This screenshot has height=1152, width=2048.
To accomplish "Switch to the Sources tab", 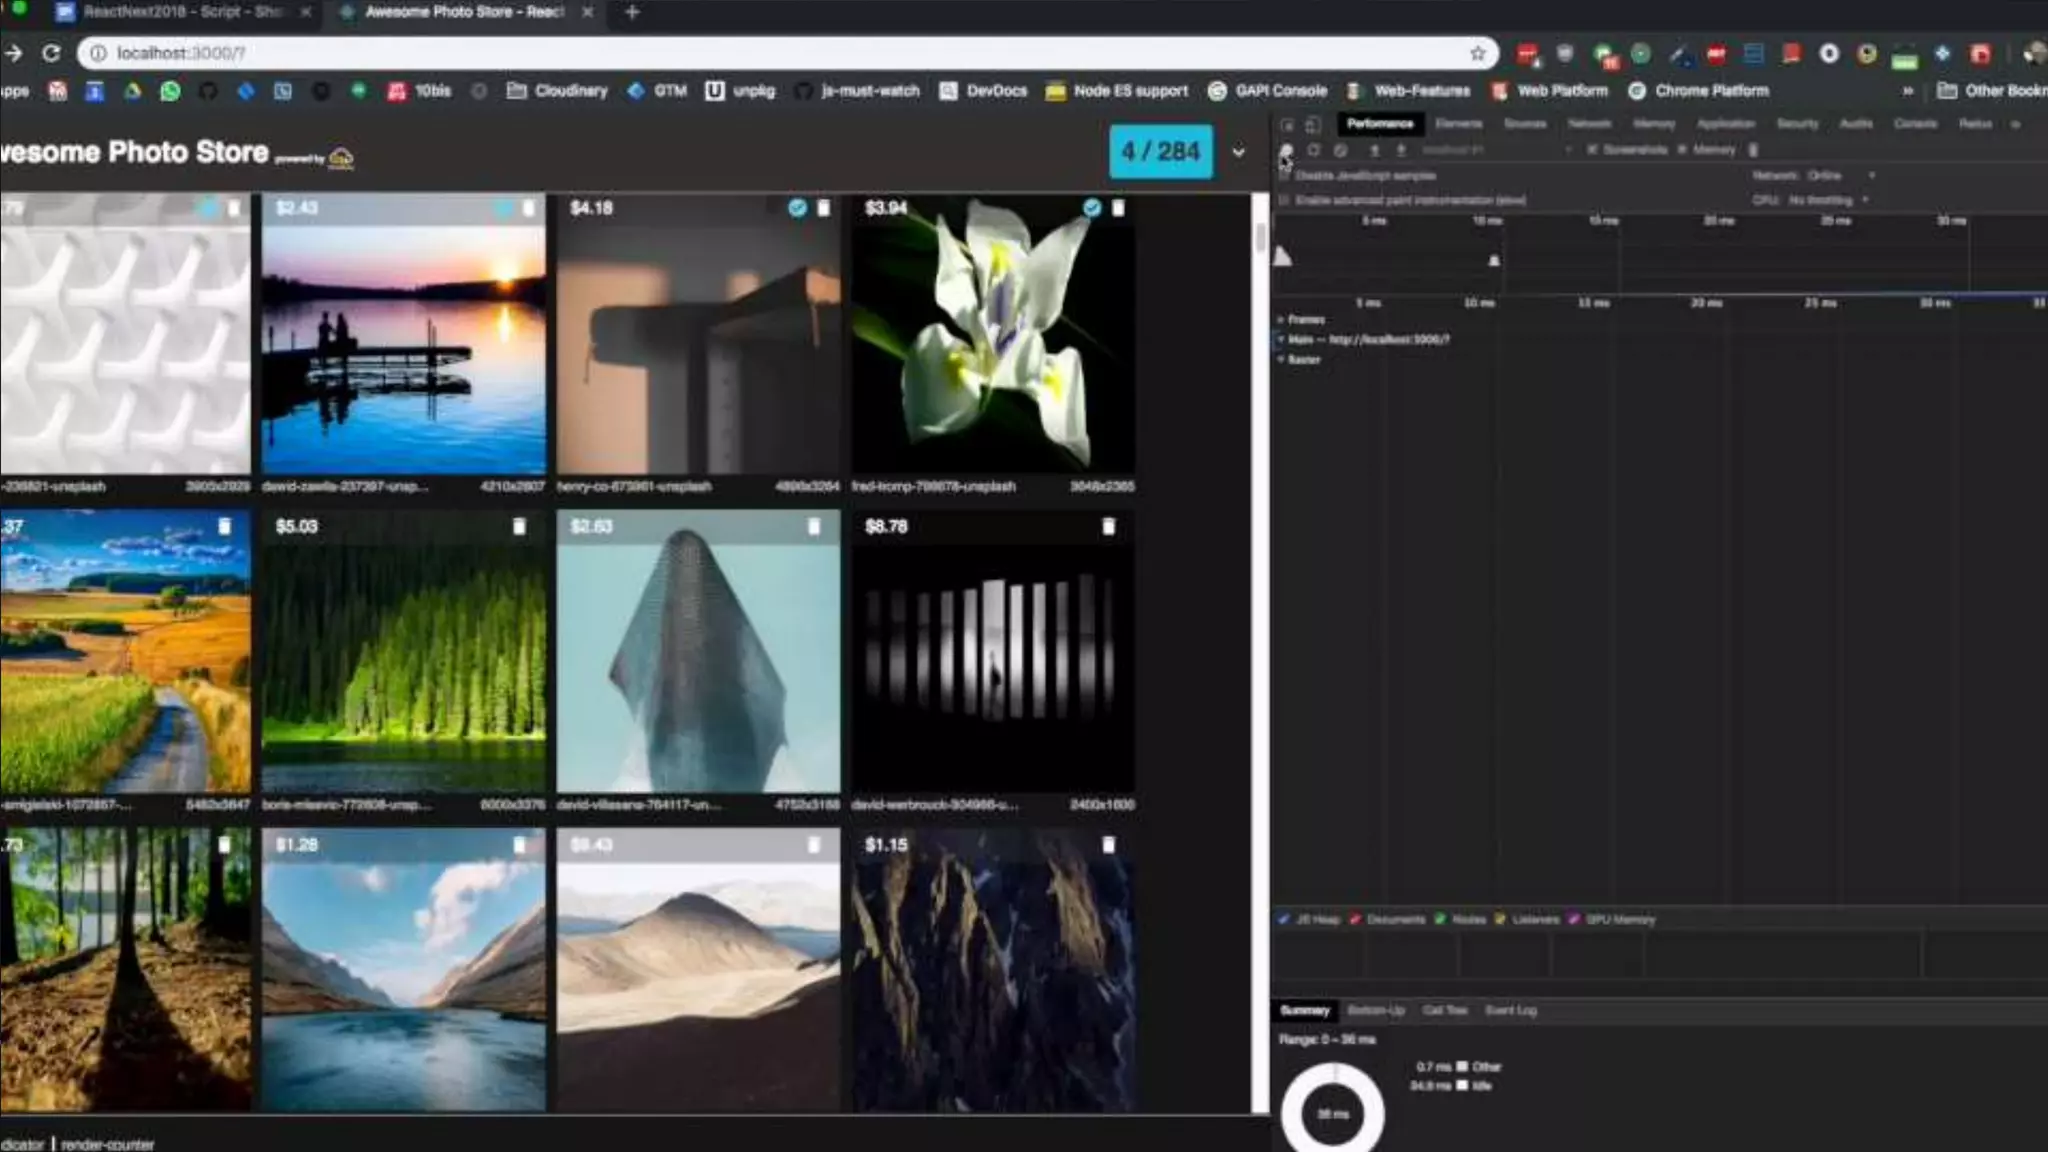I will [1525, 124].
